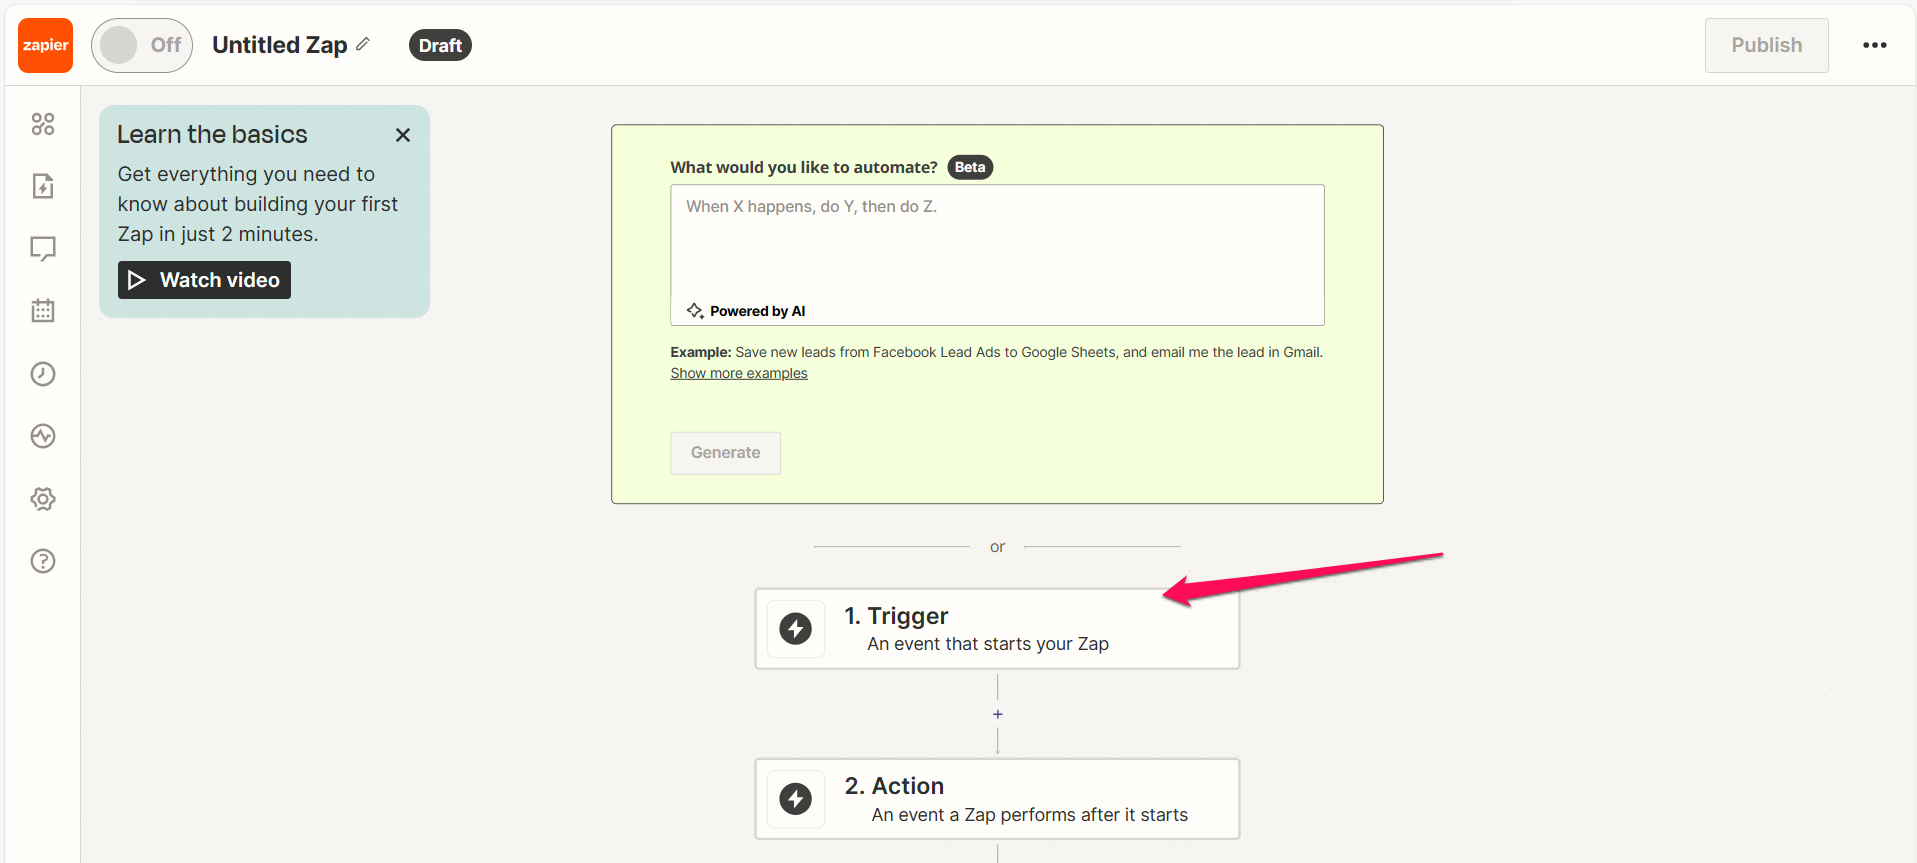The height and width of the screenshot is (863, 1917).
Task: Click 'An event a Zap performs after it starts'
Action: pos(1030,815)
